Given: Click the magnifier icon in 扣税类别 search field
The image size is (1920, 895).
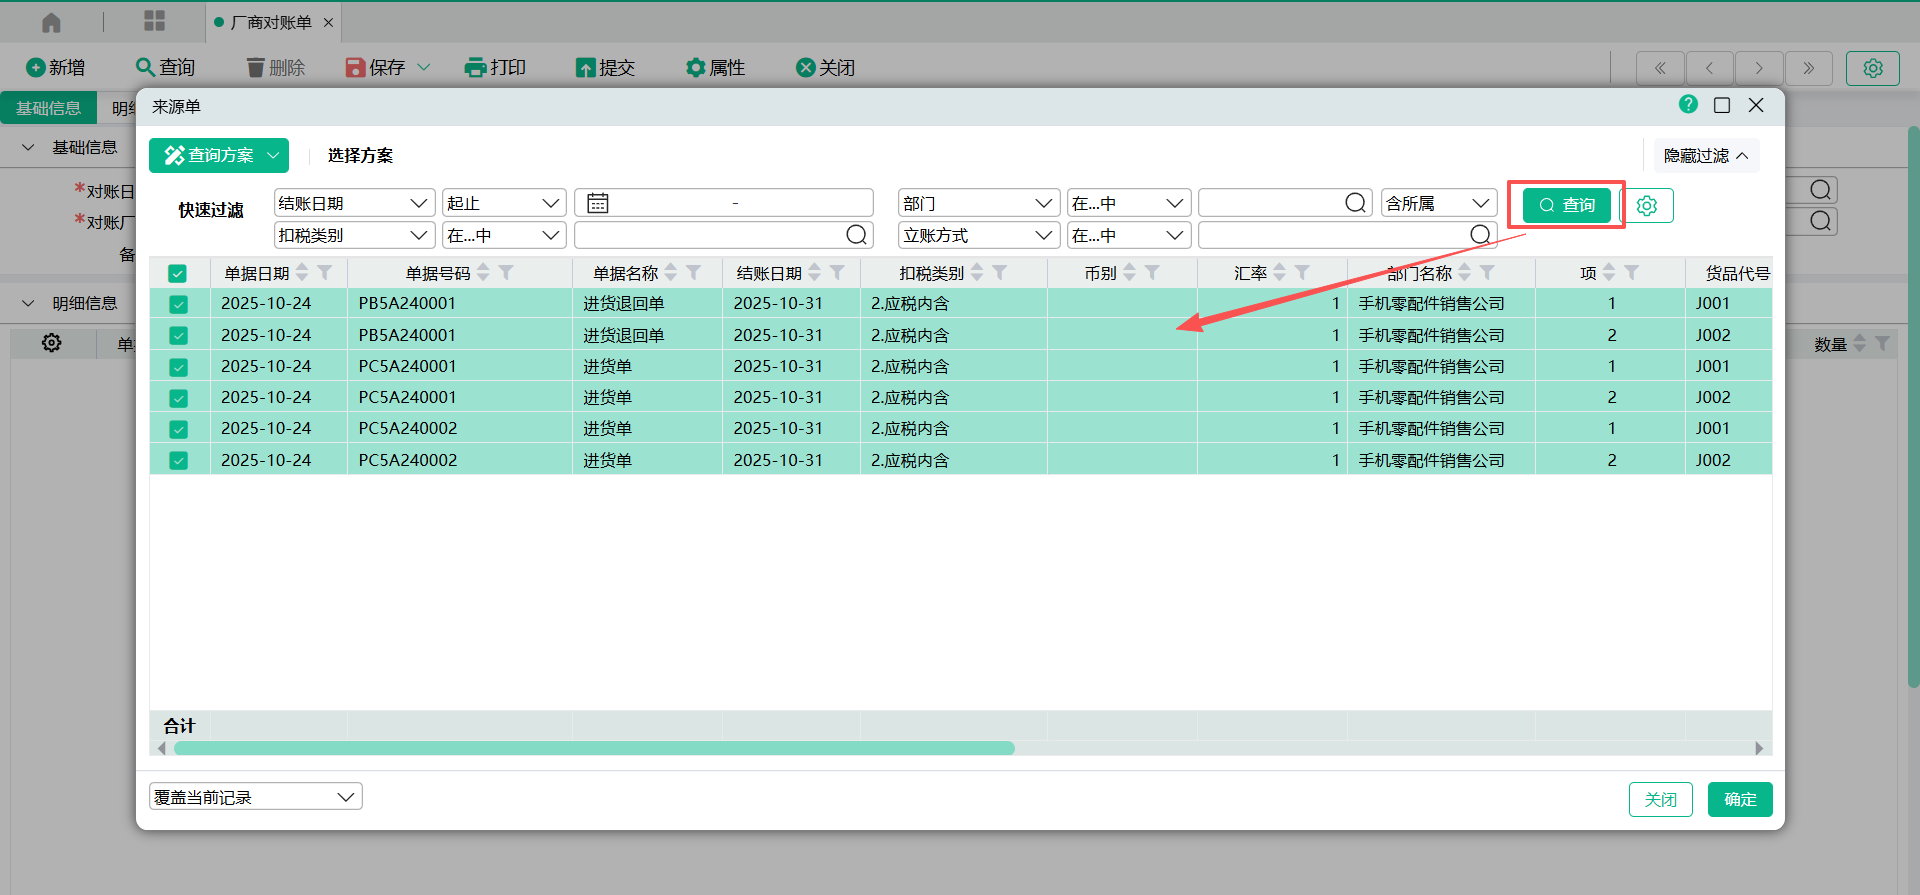Looking at the screenshot, I should pyautogui.click(x=856, y=235).
